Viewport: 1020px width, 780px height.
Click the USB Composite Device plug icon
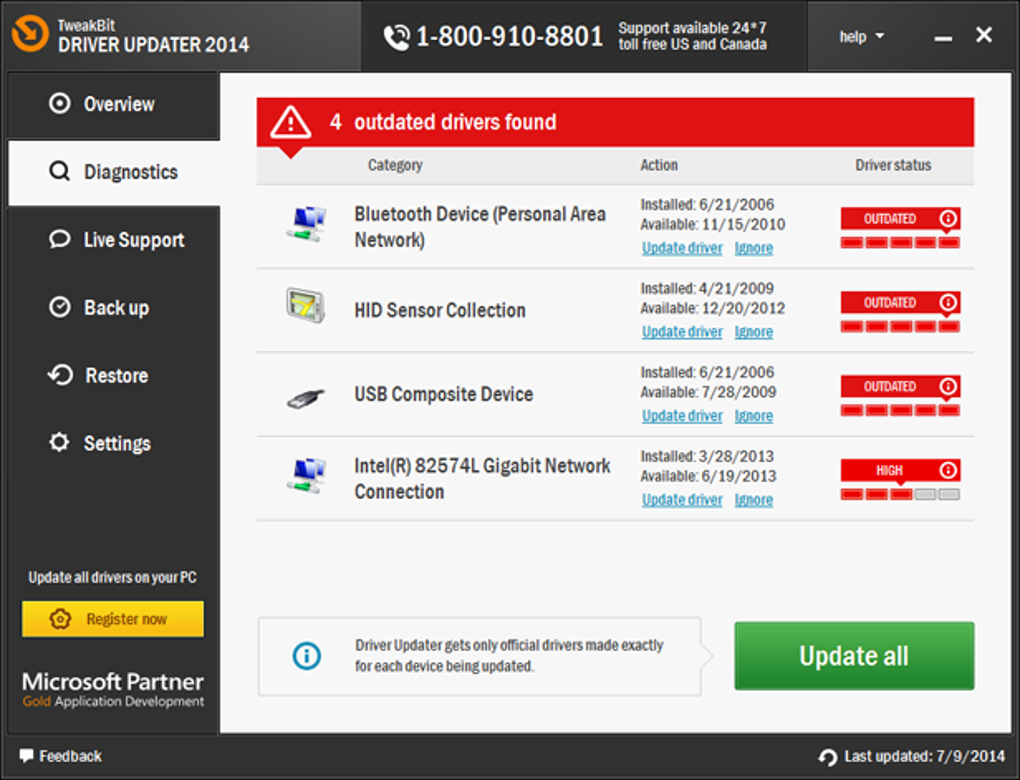click(306, 397)
